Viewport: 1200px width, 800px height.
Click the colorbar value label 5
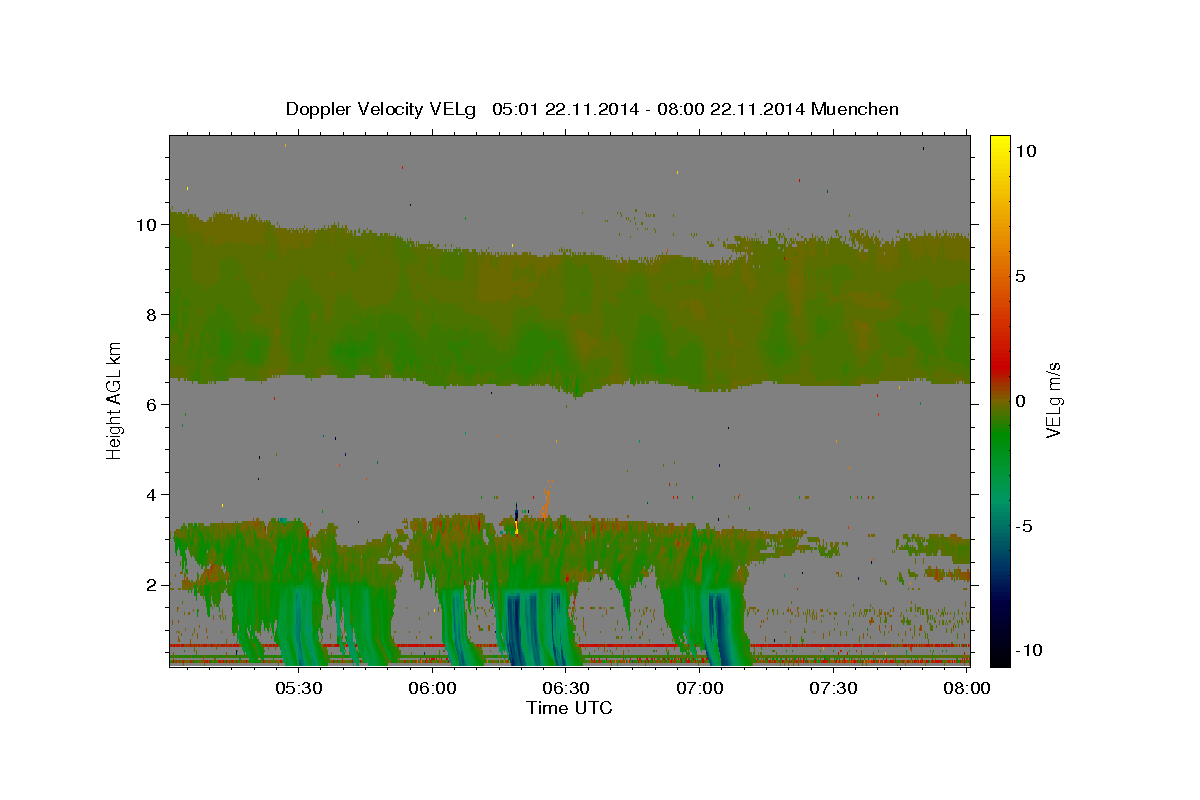[1020, 276]
